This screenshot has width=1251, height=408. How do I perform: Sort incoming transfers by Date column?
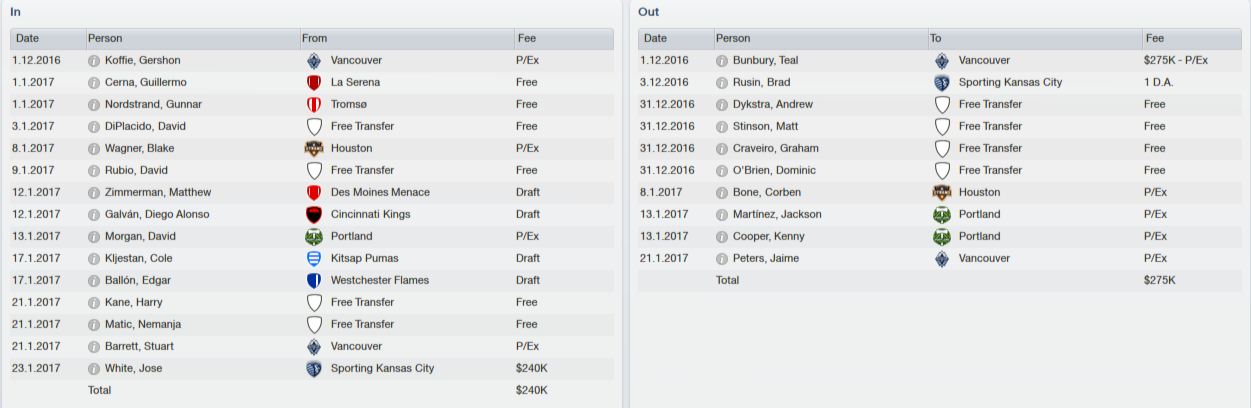(x=47, y=39)
